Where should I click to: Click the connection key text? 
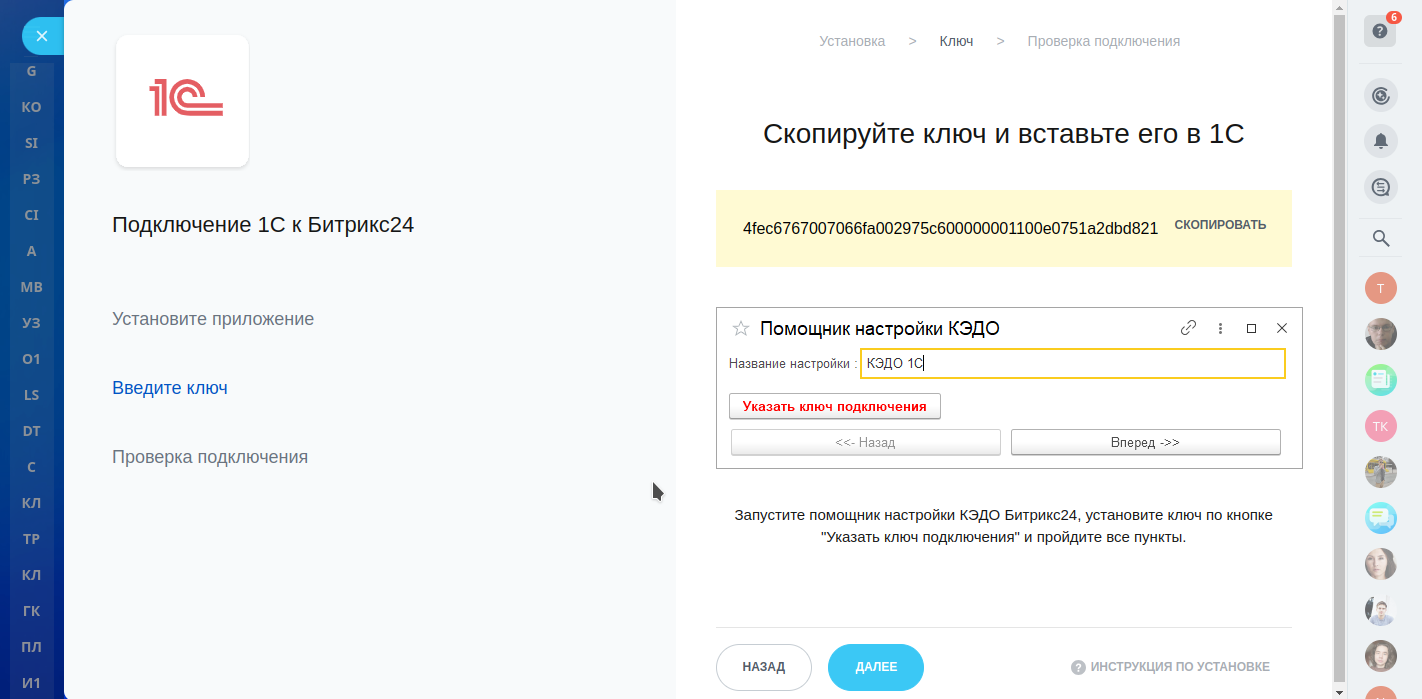coord(950,228)
